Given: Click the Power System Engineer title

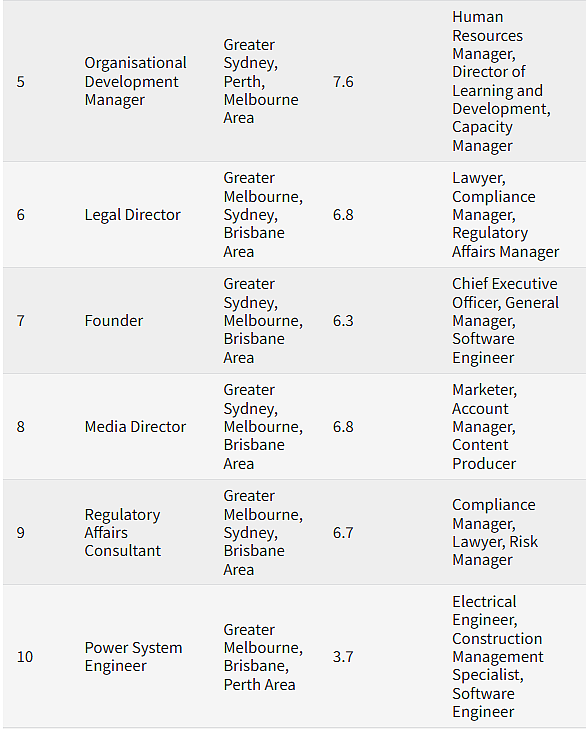Looking at the screenshot, I should click(x=133, y=656).
